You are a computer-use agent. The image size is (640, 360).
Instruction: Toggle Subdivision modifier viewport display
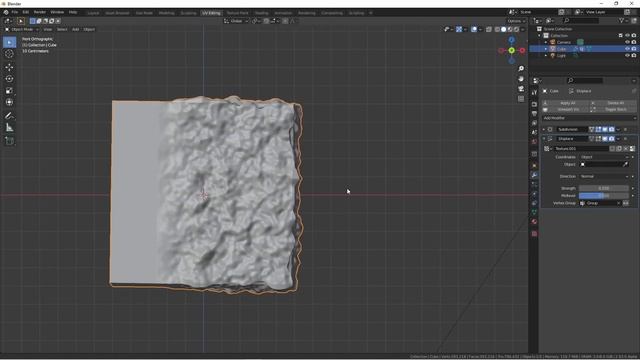pos(605,129)
